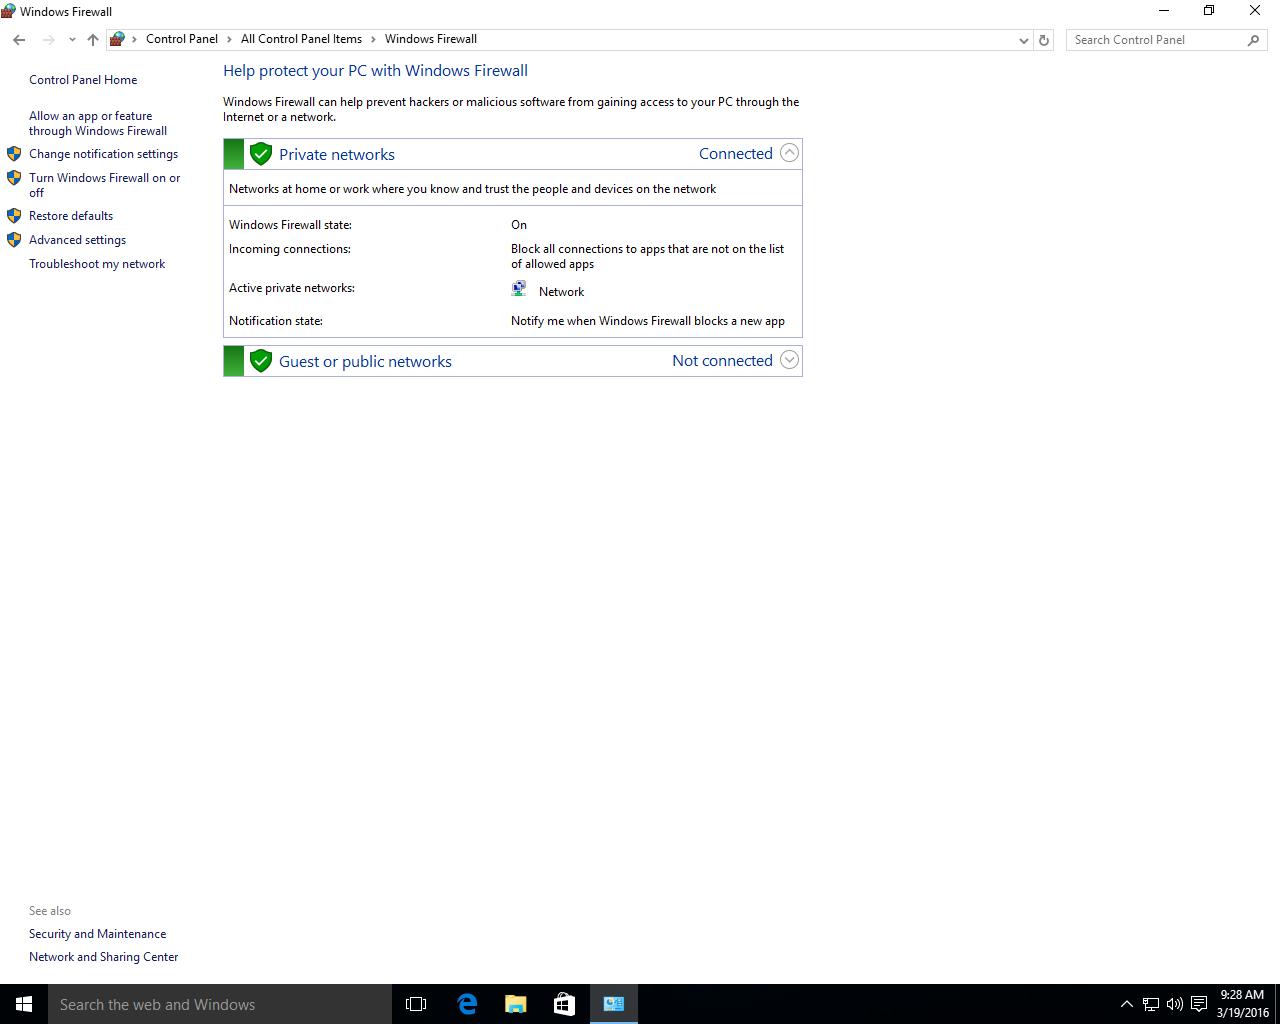The image size is (1280, 1024).
Task: Open File Explorer from taskbar
Action: (x=515, y=1004)
